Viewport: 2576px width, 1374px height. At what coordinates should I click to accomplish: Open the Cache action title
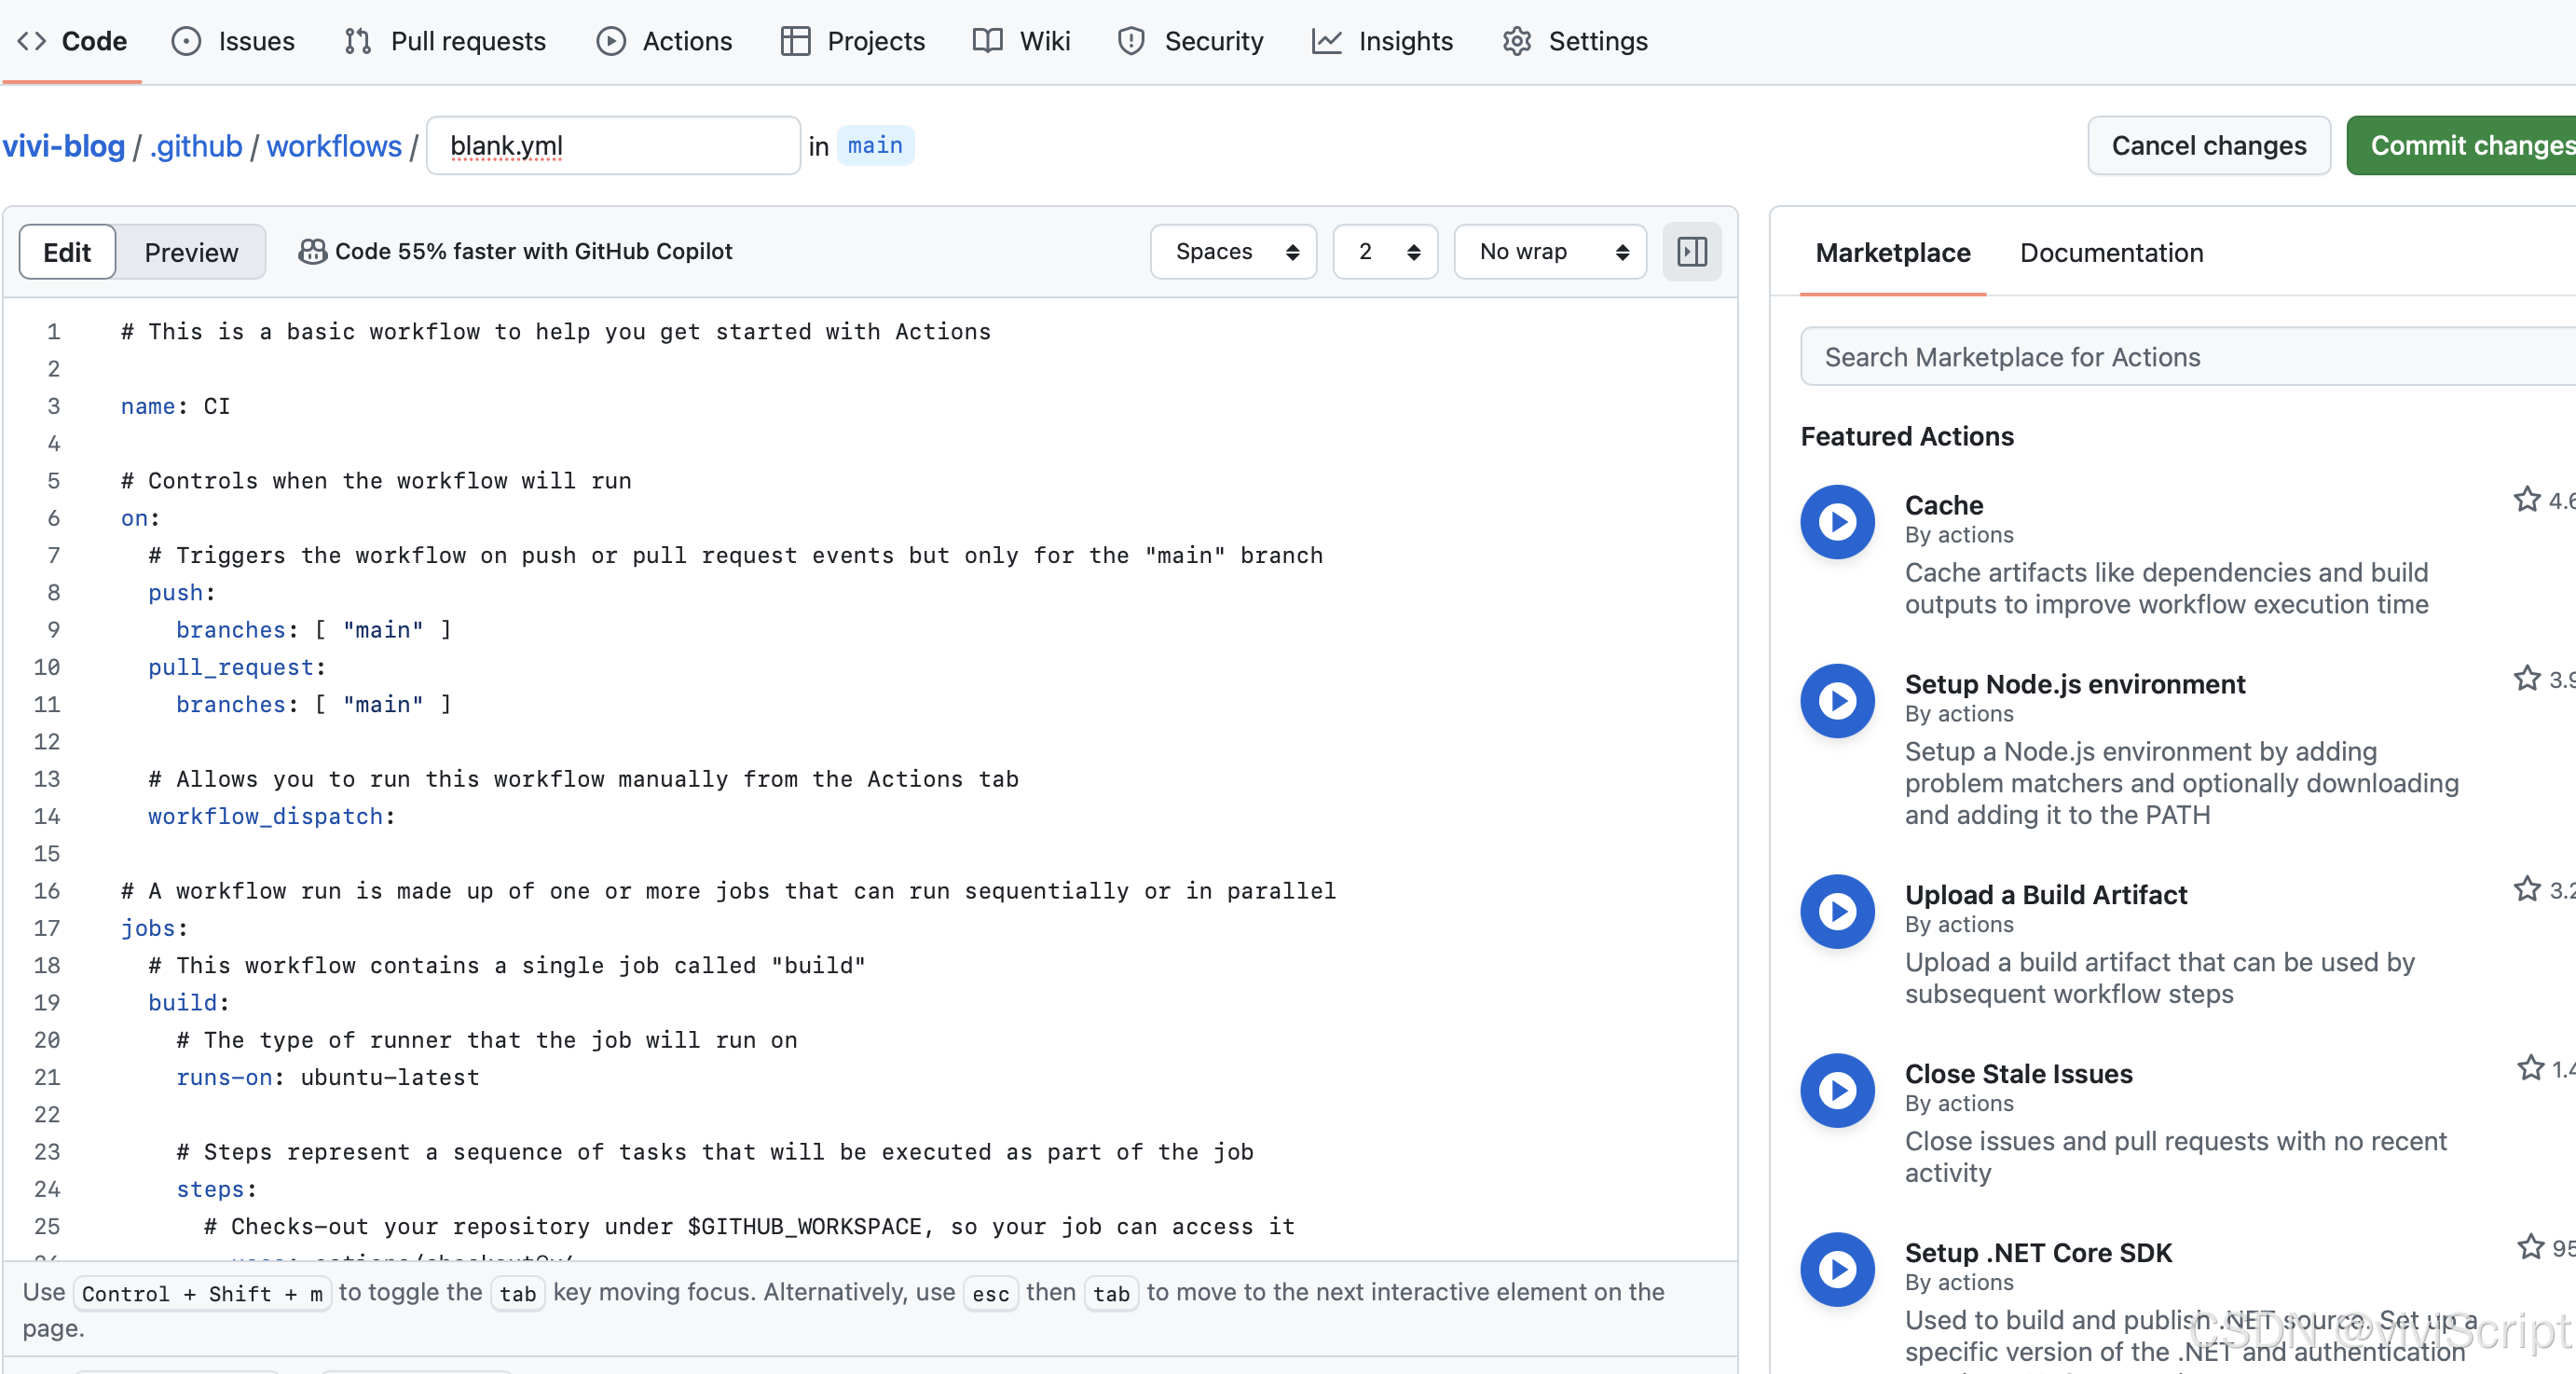pos(1944,505)
